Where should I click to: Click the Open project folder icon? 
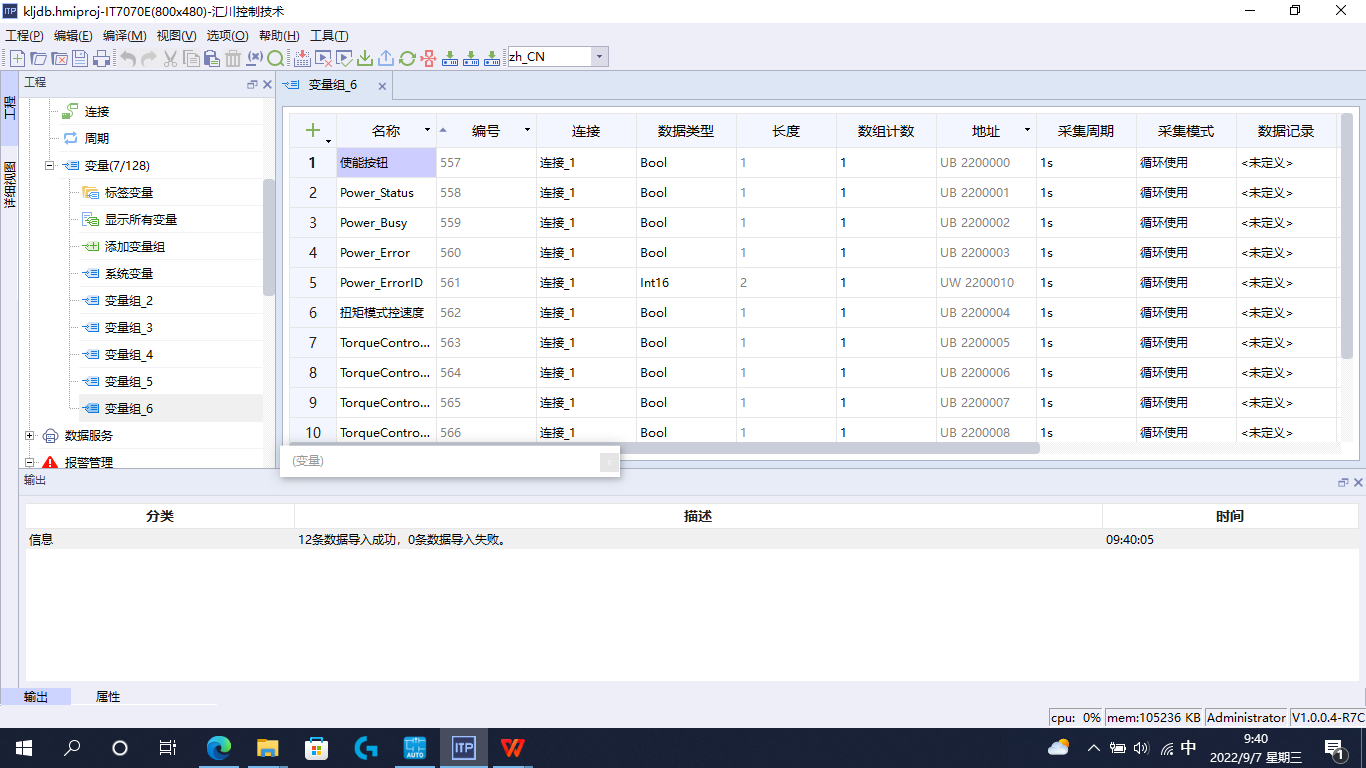pyautogui.click(x=38, y=58)
